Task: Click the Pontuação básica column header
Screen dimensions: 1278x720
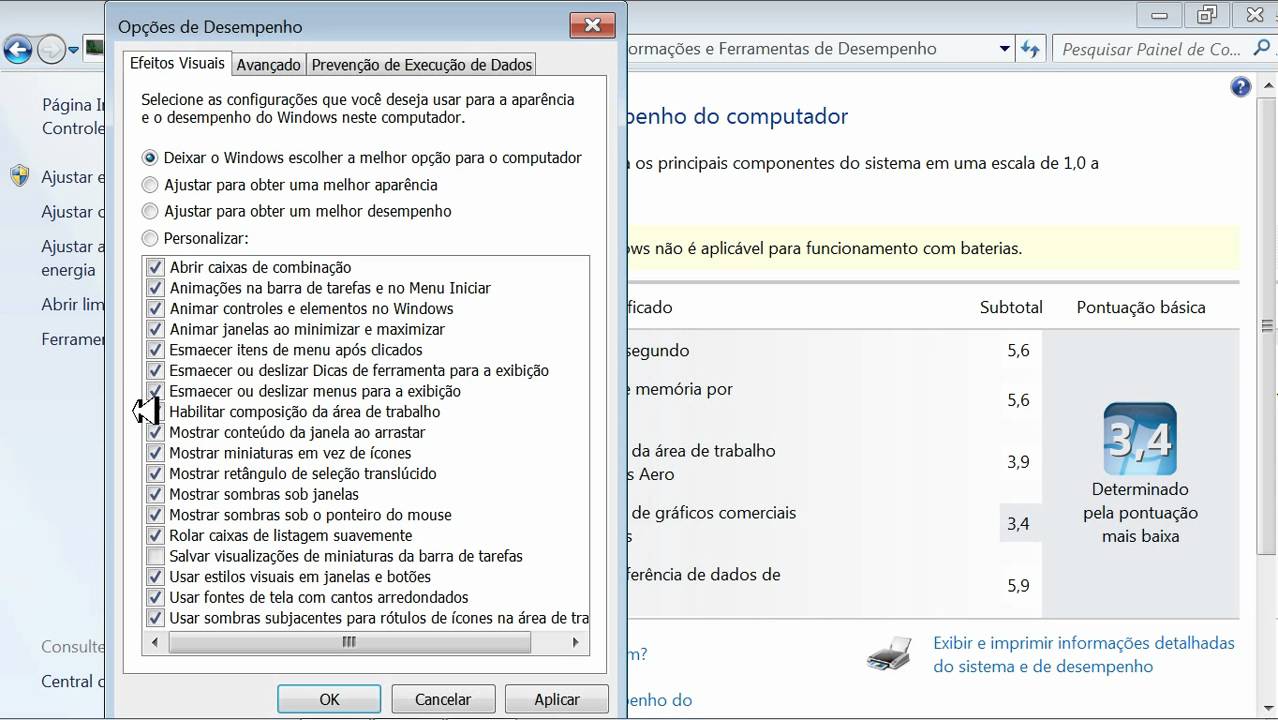Action: click(1141, 308)
